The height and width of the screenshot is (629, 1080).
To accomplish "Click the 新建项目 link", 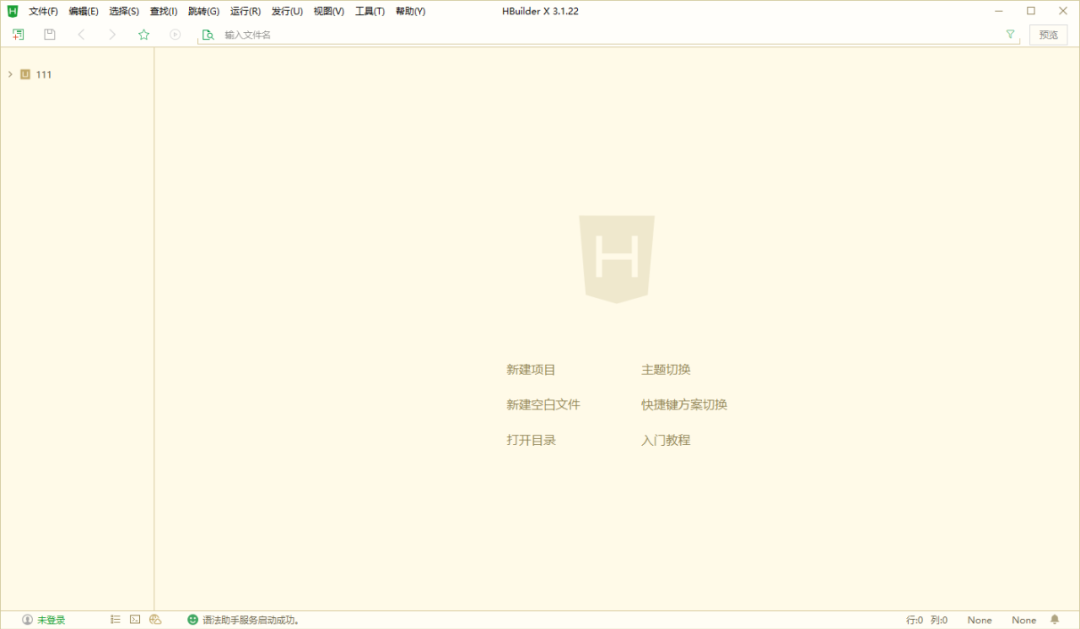I will pyautogui.click(x=531, y=370).
